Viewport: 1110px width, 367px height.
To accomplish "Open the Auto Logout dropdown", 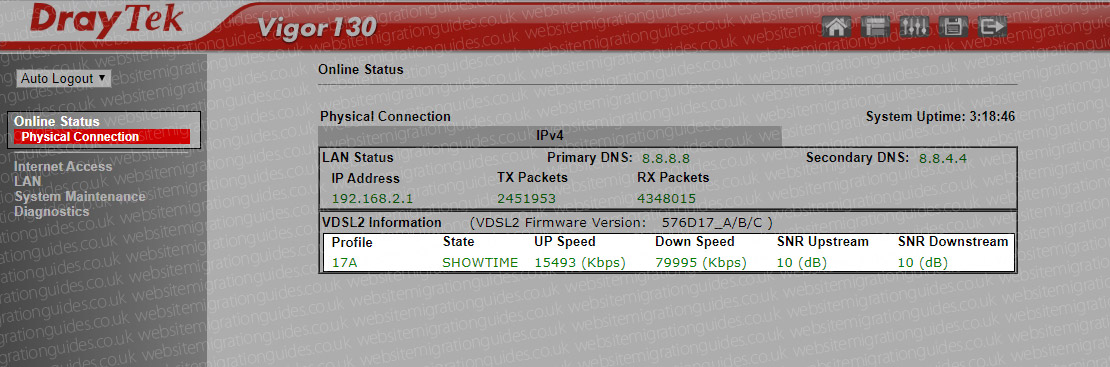I will tap(63, 79).
